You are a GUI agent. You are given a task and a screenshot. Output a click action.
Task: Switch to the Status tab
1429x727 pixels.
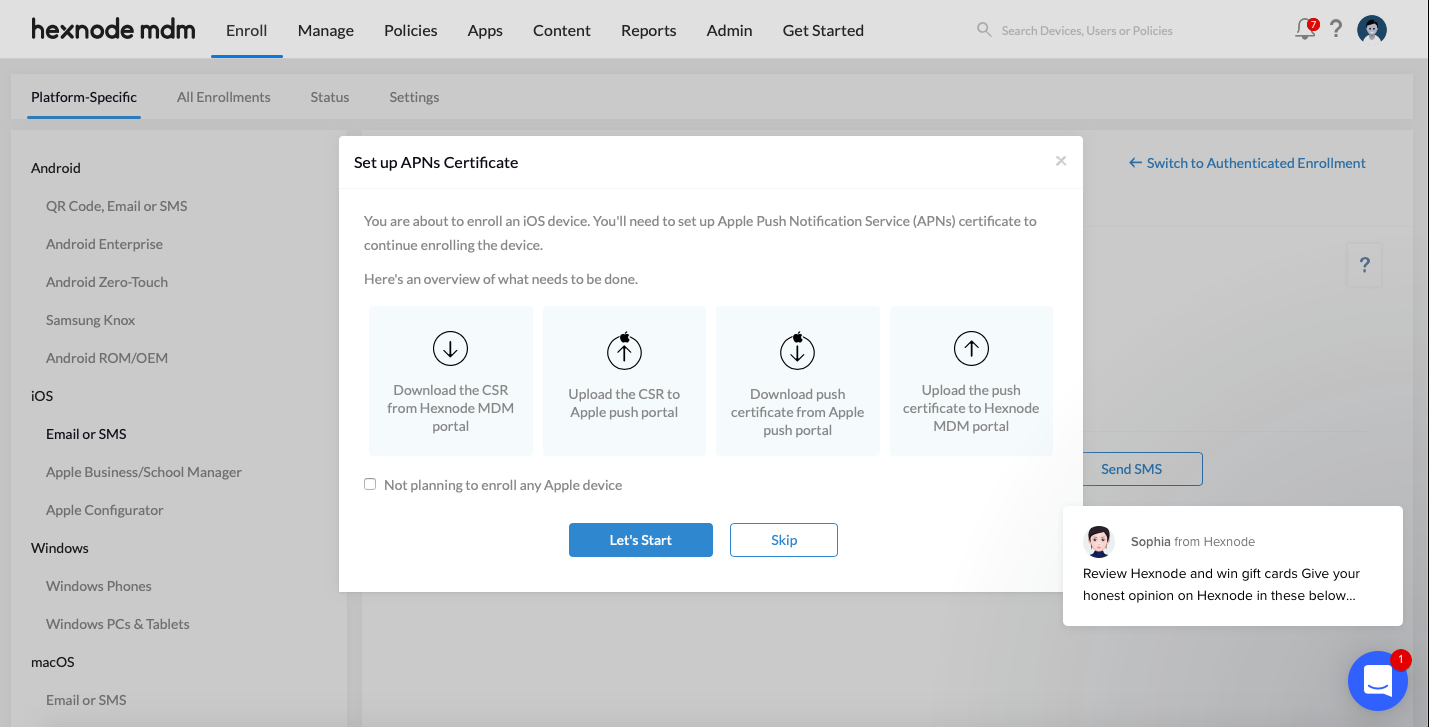tap(330, 97)
